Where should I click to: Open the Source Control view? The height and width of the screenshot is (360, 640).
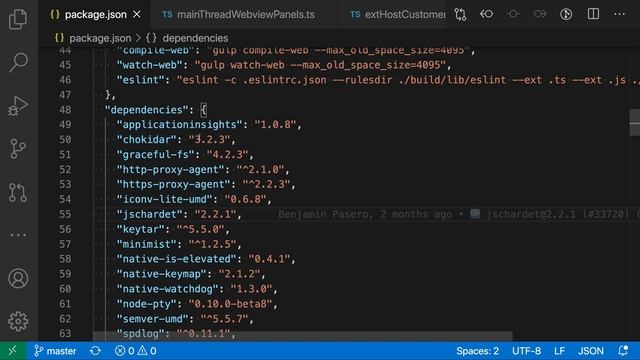click(18, 149)
